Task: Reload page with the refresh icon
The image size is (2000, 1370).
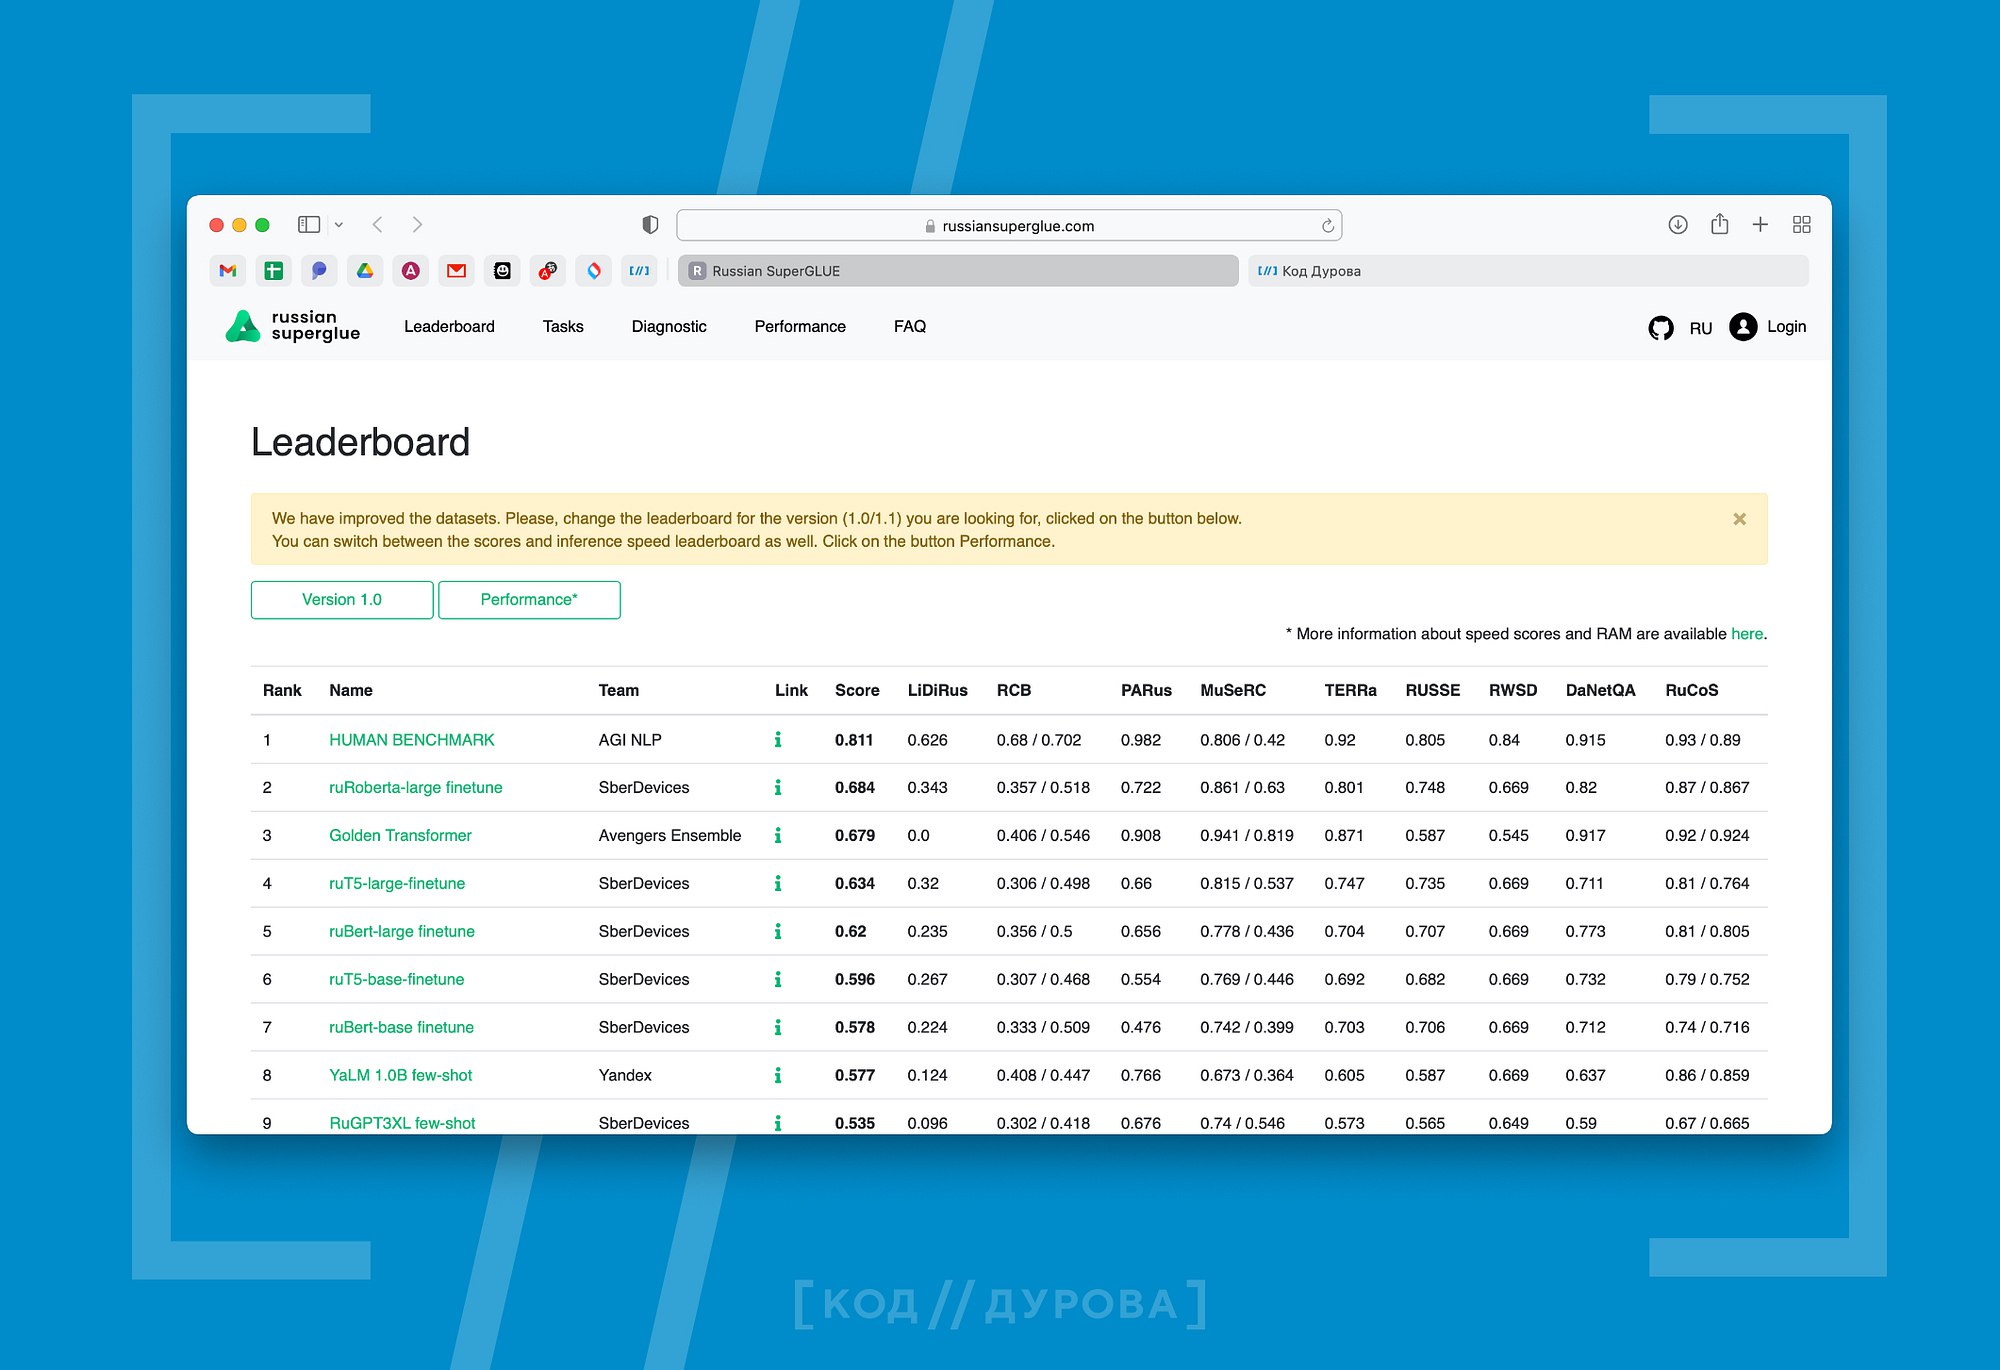Action: (x=1327, y=226)
